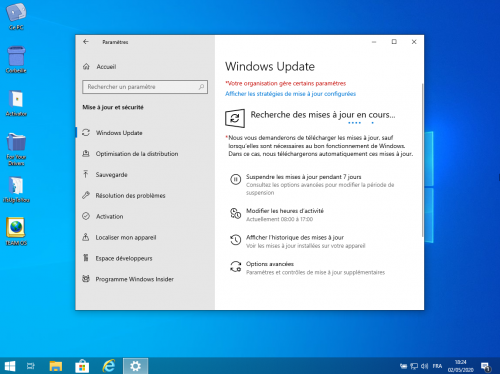Click the Rechercher un paramètre search field
This screenshot has height=374, width=500.
point(145,87)
